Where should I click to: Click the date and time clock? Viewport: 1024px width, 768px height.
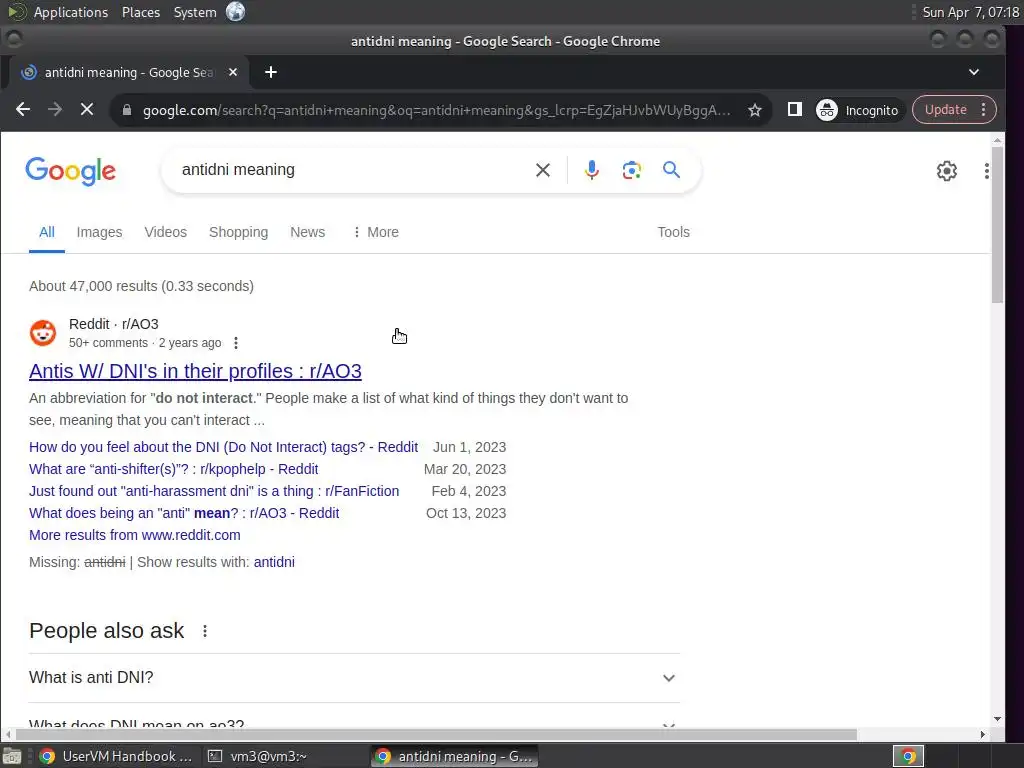pos(970,12)
